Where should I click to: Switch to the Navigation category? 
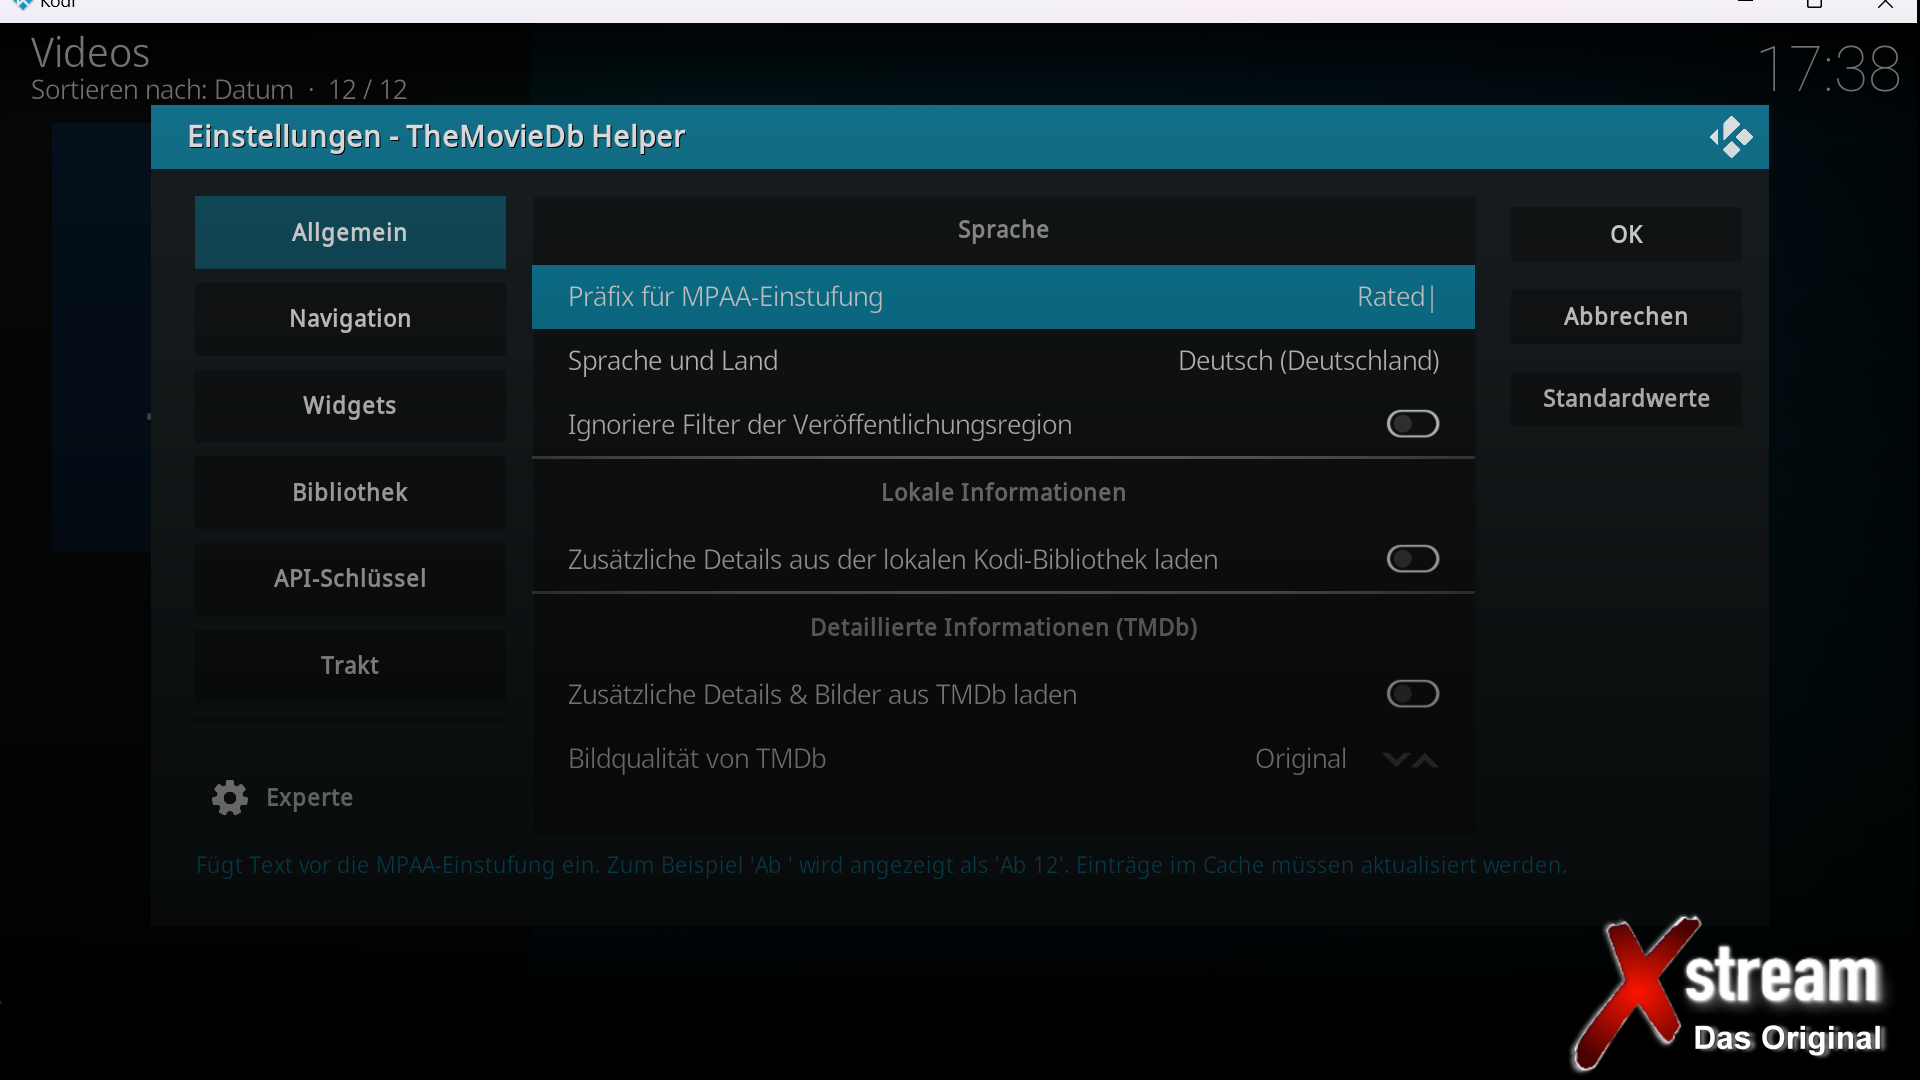tap(350, 319)
